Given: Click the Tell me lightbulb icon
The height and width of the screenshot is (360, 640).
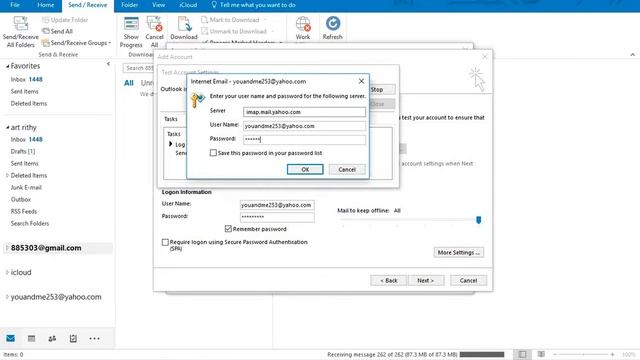Looking at the screenshot, I should point(214,5).
